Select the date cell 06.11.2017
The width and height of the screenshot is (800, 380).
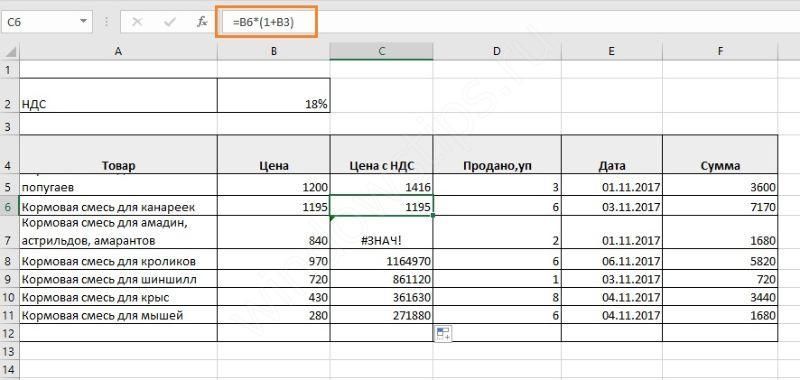click(x=612, y=260)
